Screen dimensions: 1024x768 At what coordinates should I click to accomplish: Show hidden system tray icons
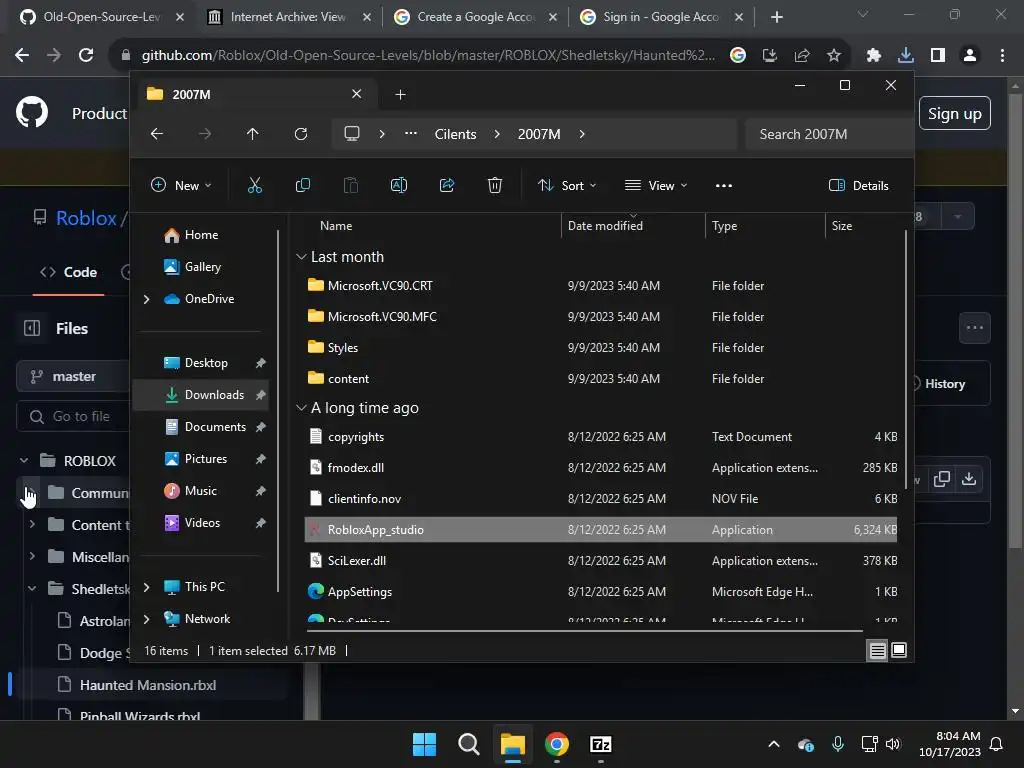774,744
